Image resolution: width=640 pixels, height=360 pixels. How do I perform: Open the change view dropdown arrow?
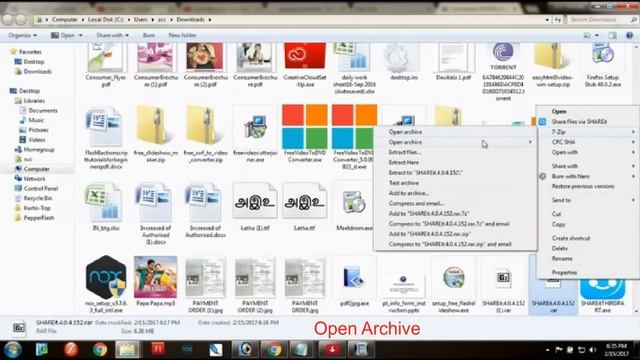(597, 36)
